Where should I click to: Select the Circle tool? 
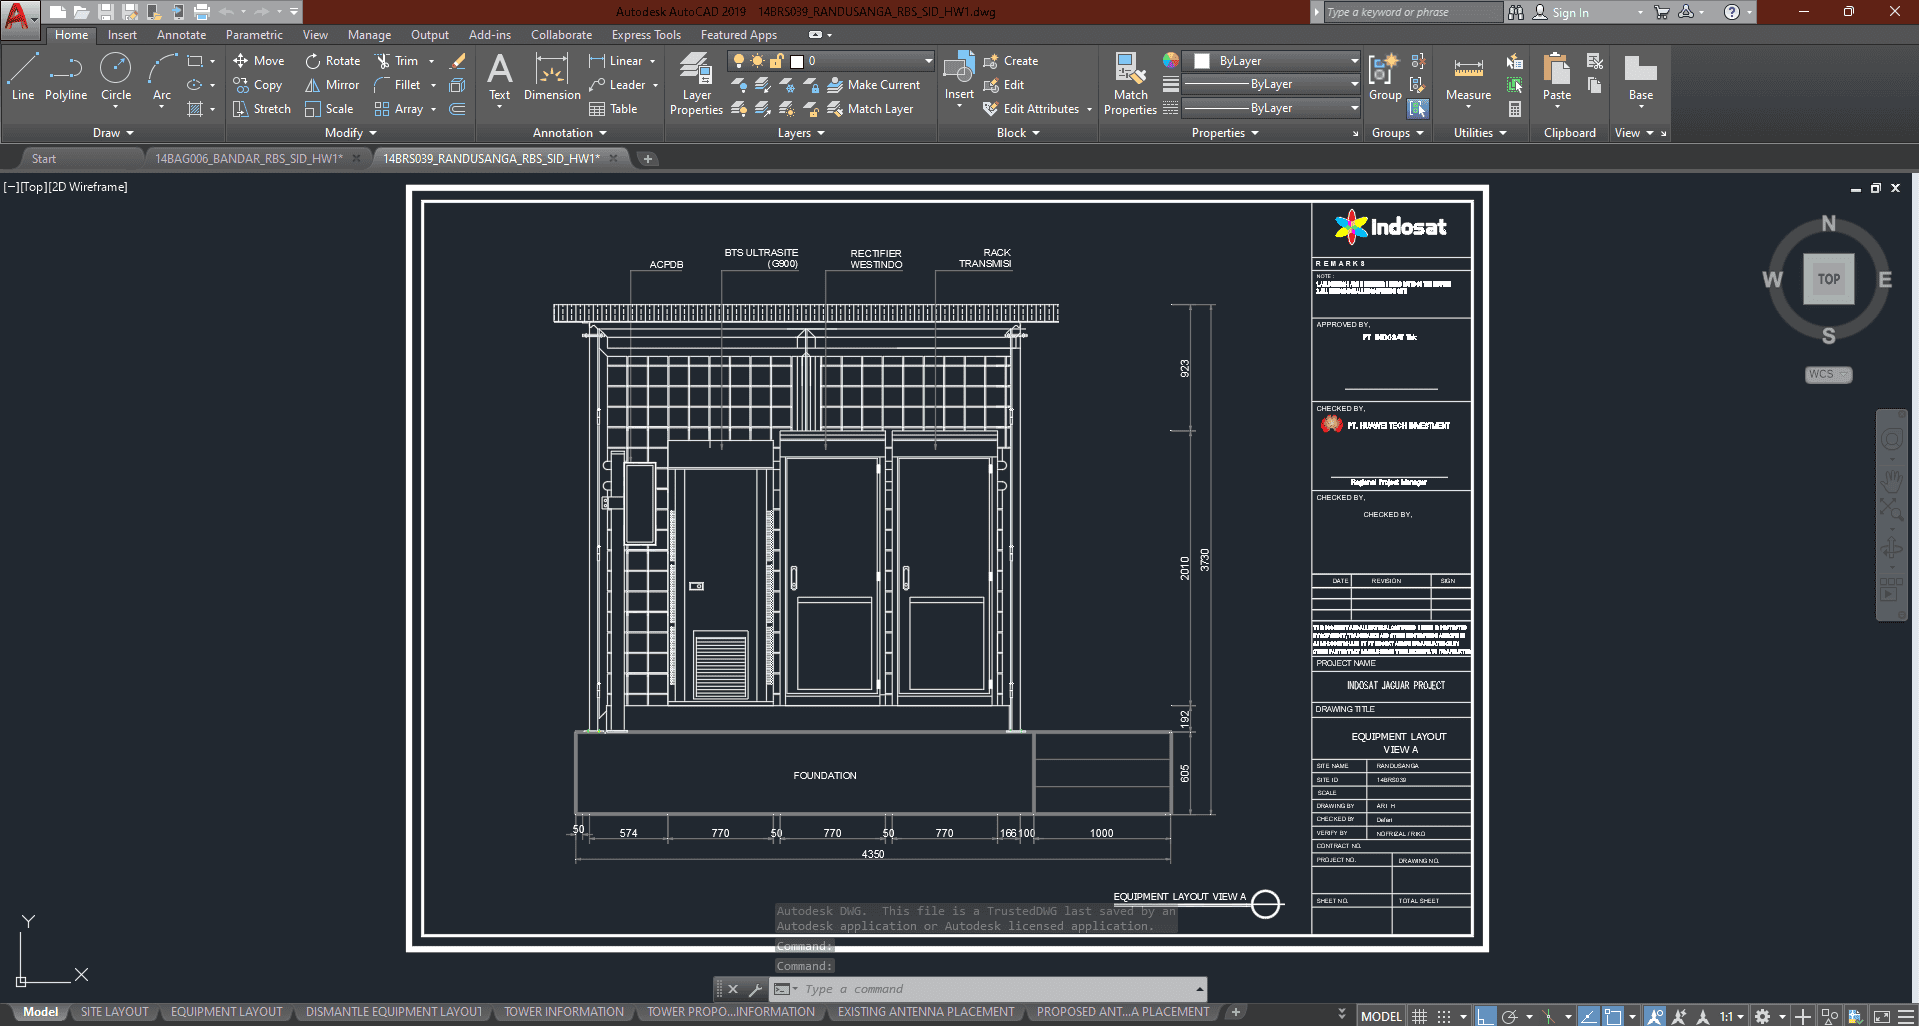click(x=116, y=77)
